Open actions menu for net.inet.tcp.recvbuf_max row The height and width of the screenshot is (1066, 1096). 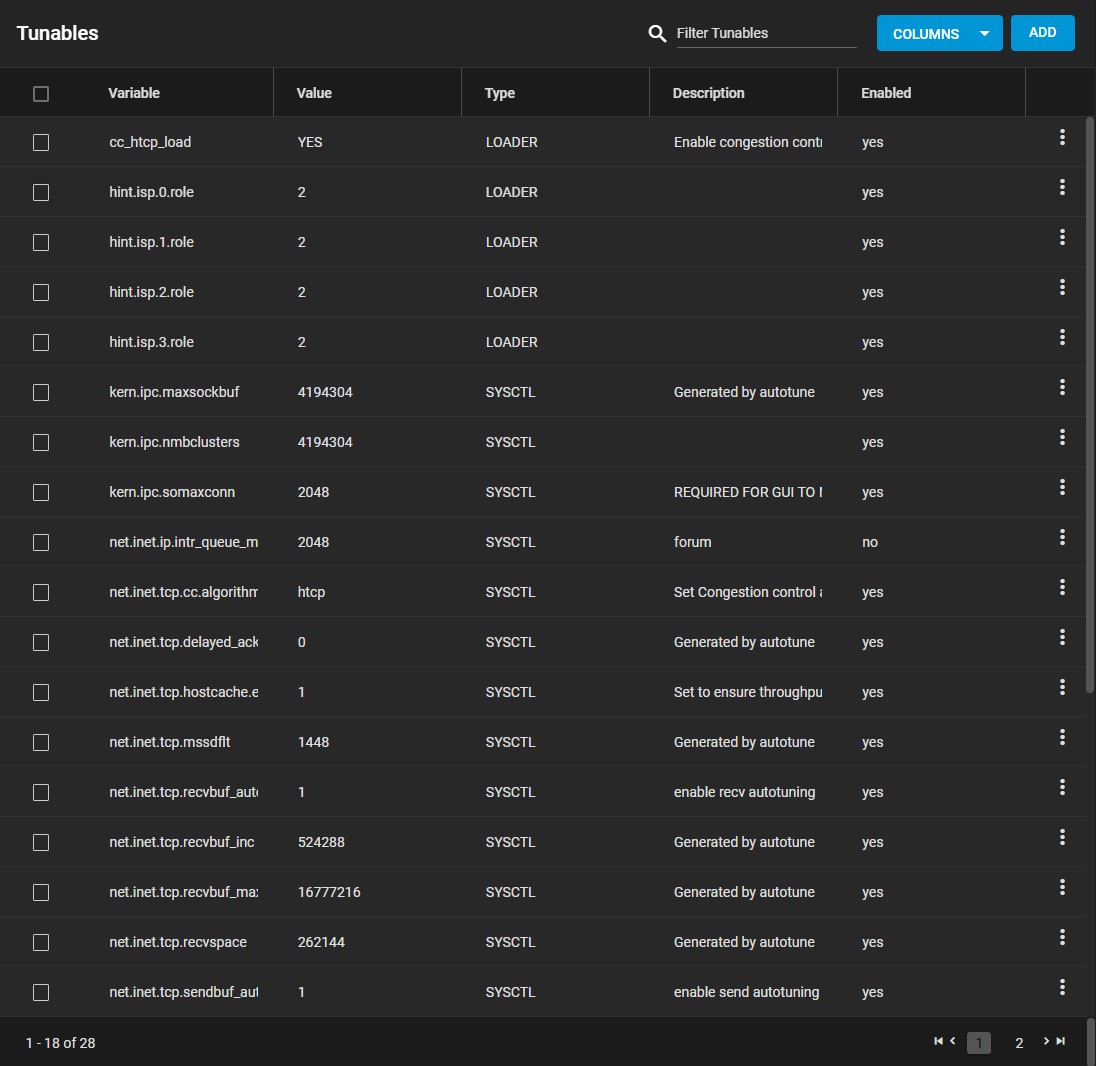(1062, 887)
